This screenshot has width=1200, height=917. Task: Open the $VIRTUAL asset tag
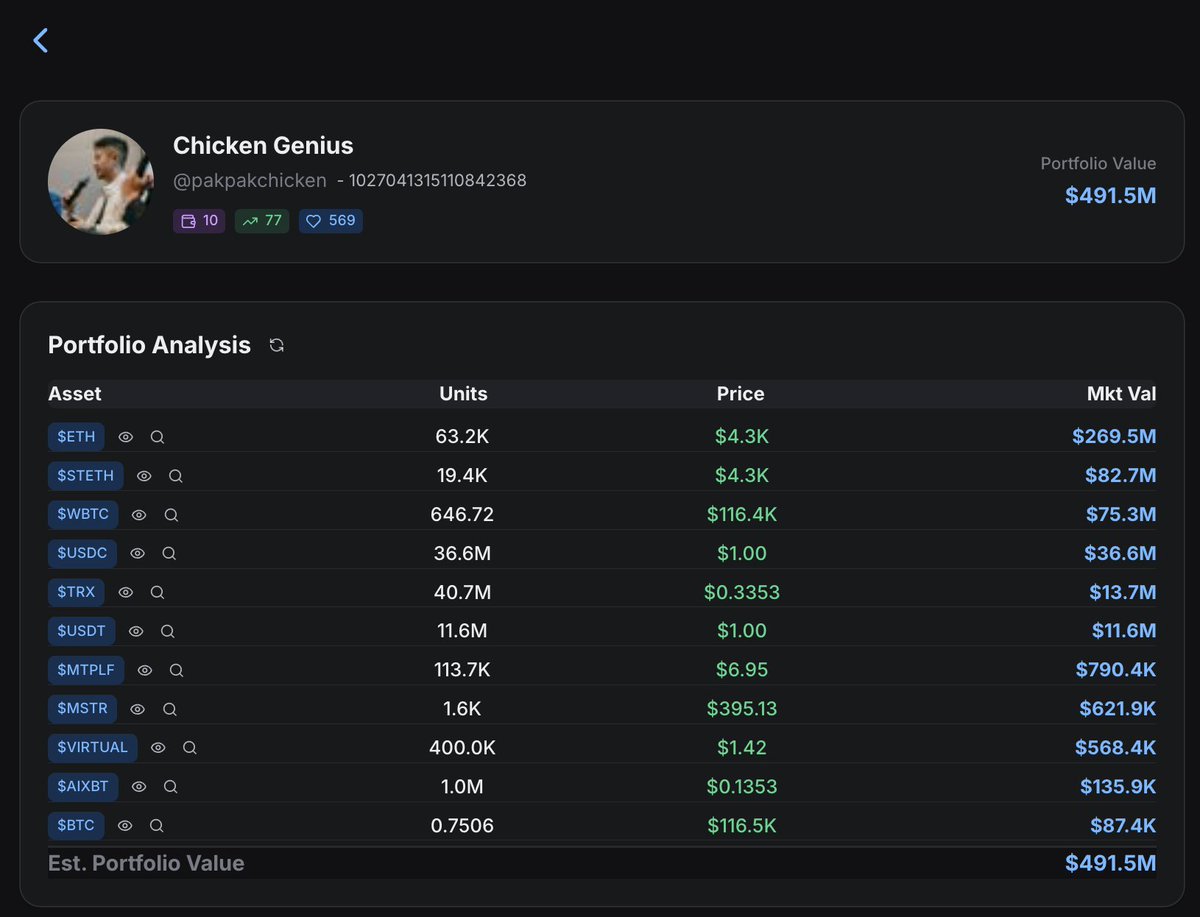(92, 747)
